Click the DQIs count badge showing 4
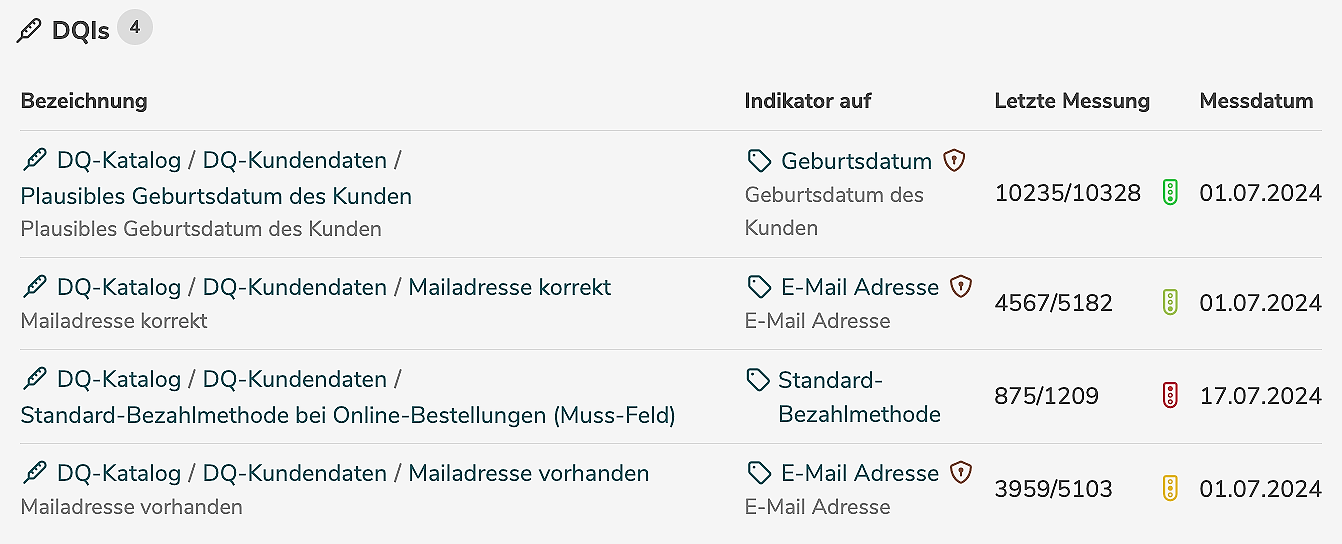This screenshot has height=544, width=1342. (135, 28)
